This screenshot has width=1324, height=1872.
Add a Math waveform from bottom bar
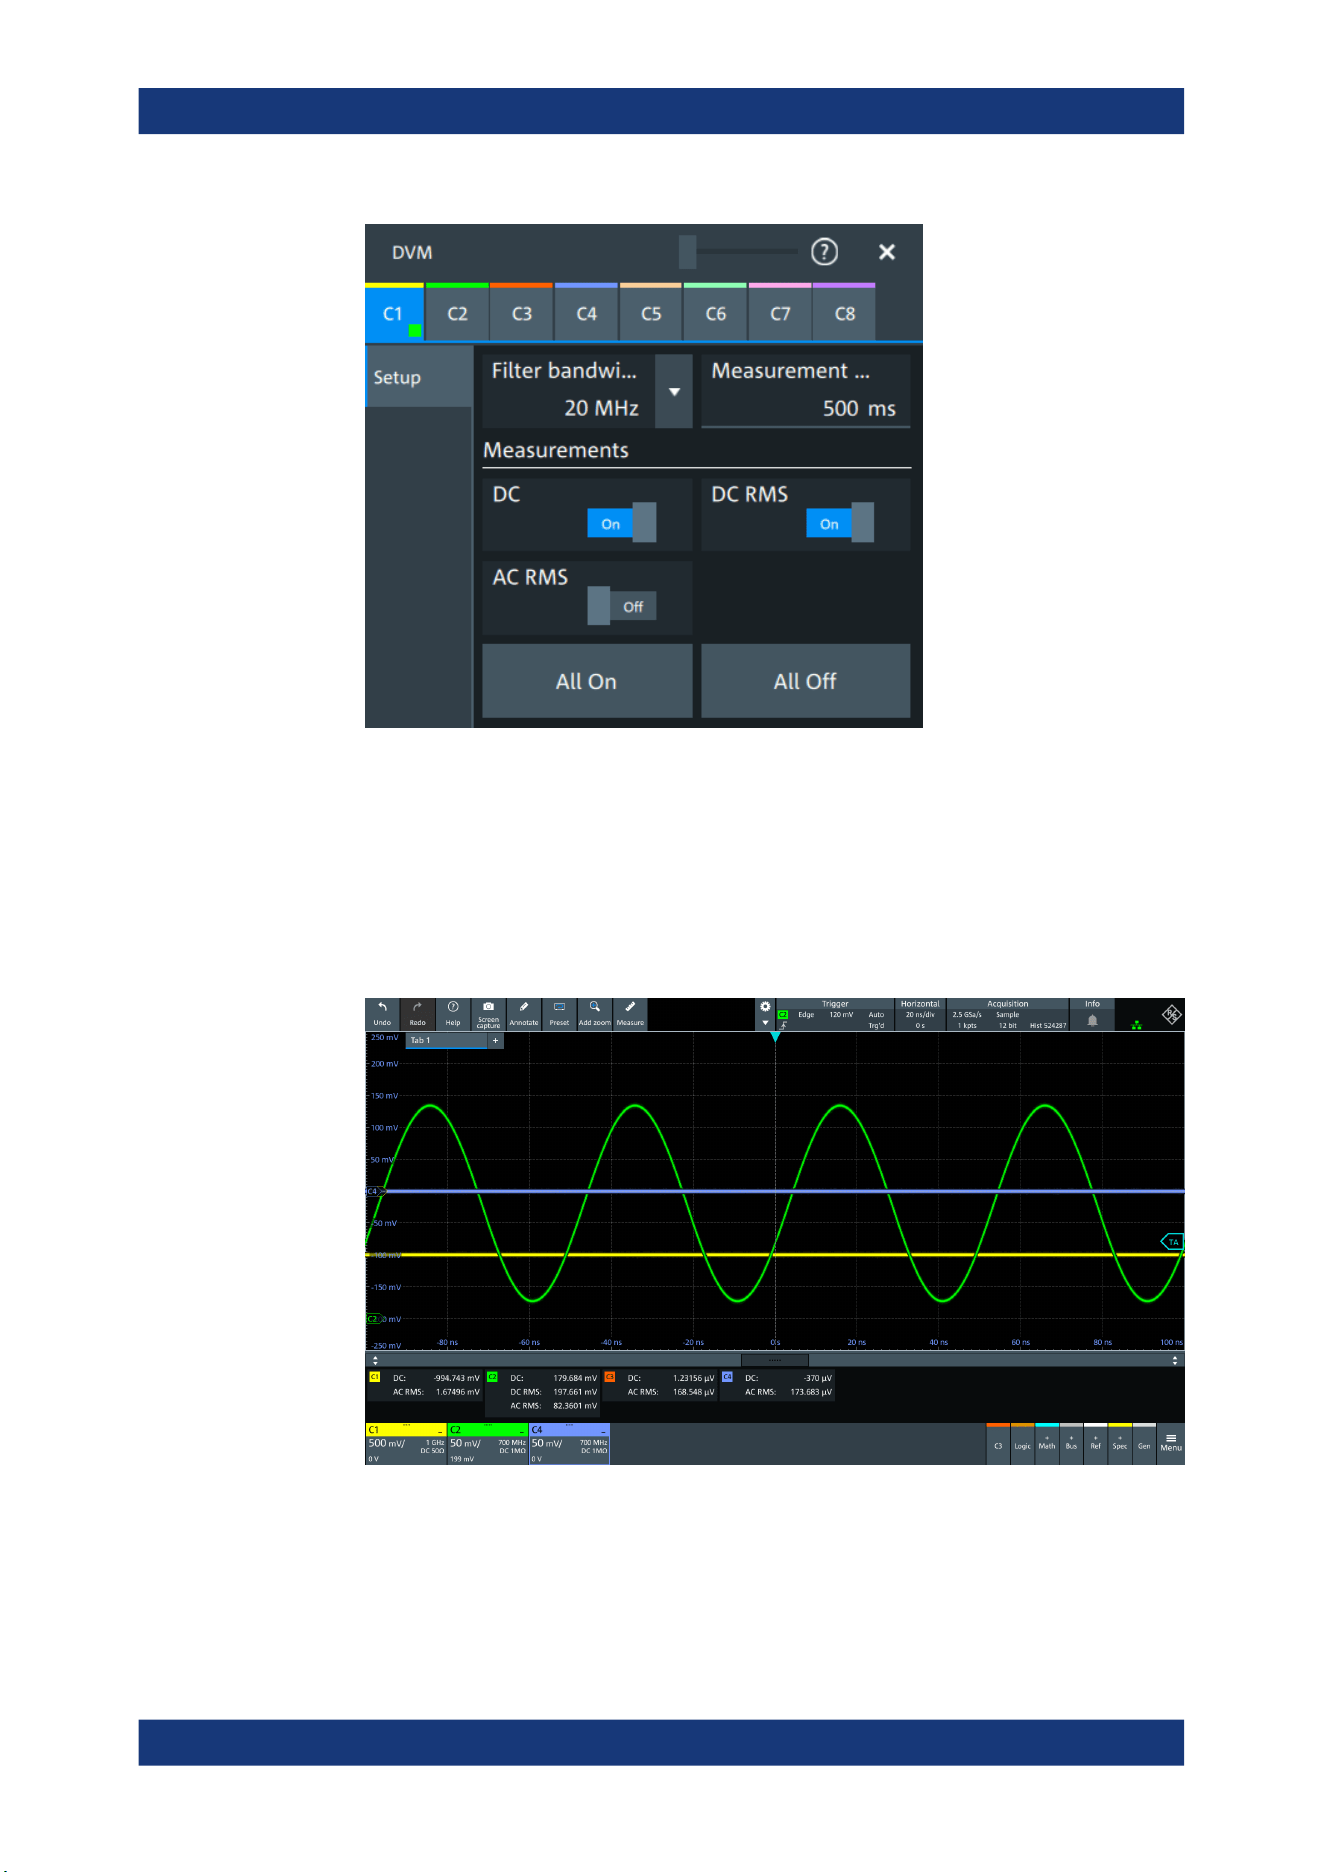click(1047, 1444)
